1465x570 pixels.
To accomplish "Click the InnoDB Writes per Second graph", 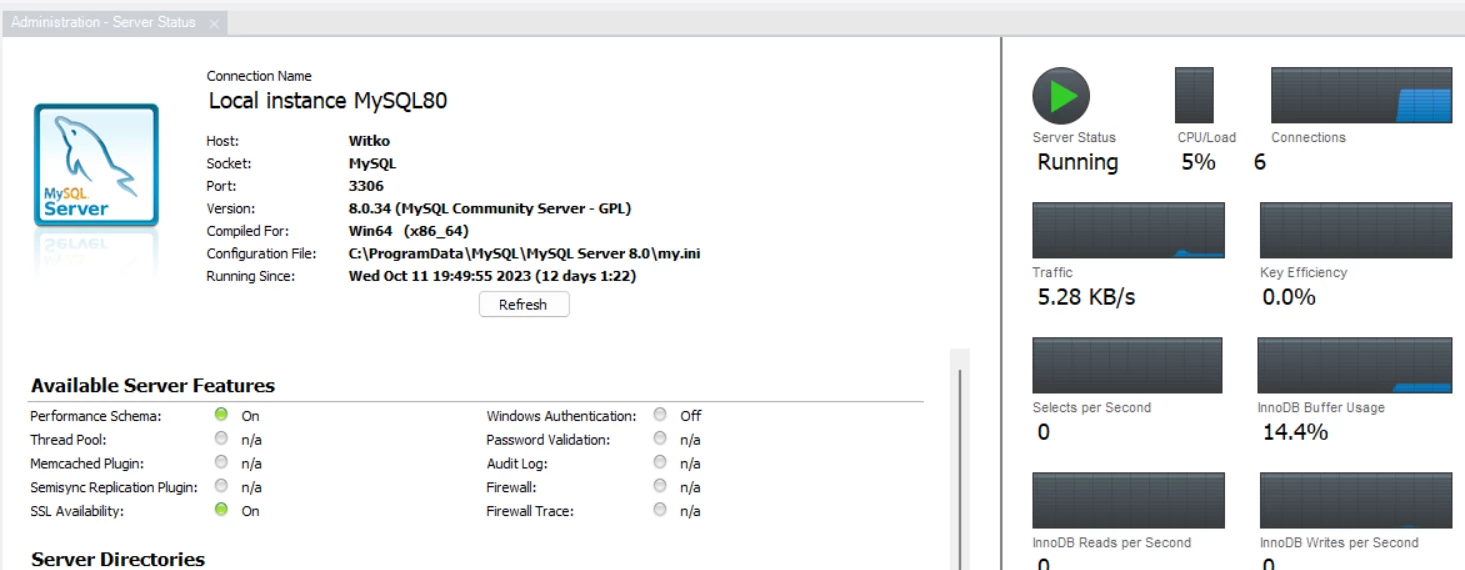I will click(1356, 500).
